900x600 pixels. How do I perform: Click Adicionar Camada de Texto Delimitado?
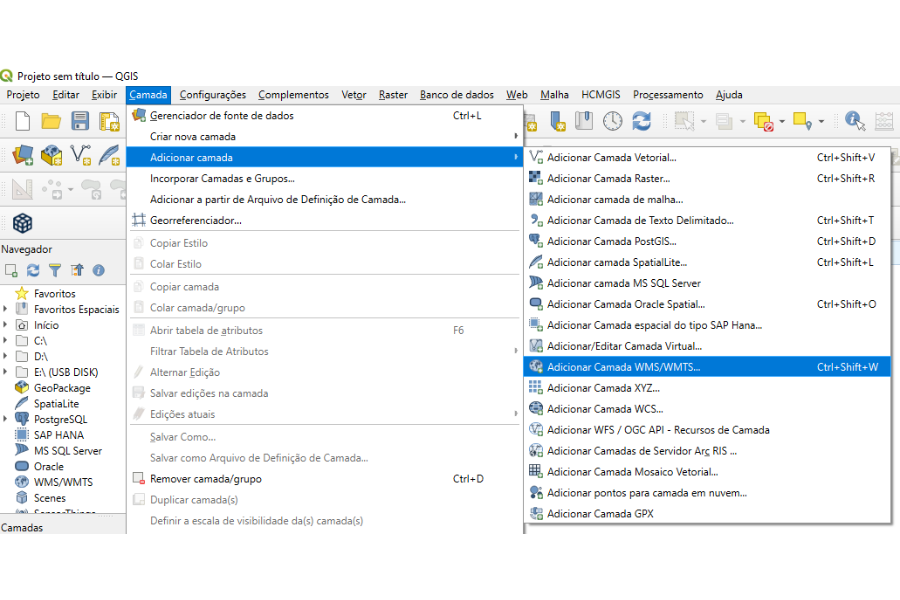tap(640, 220)
